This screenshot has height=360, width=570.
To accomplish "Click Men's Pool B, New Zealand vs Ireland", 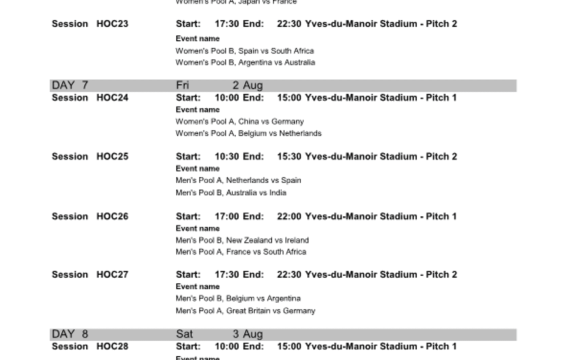I will coord(242,240).
